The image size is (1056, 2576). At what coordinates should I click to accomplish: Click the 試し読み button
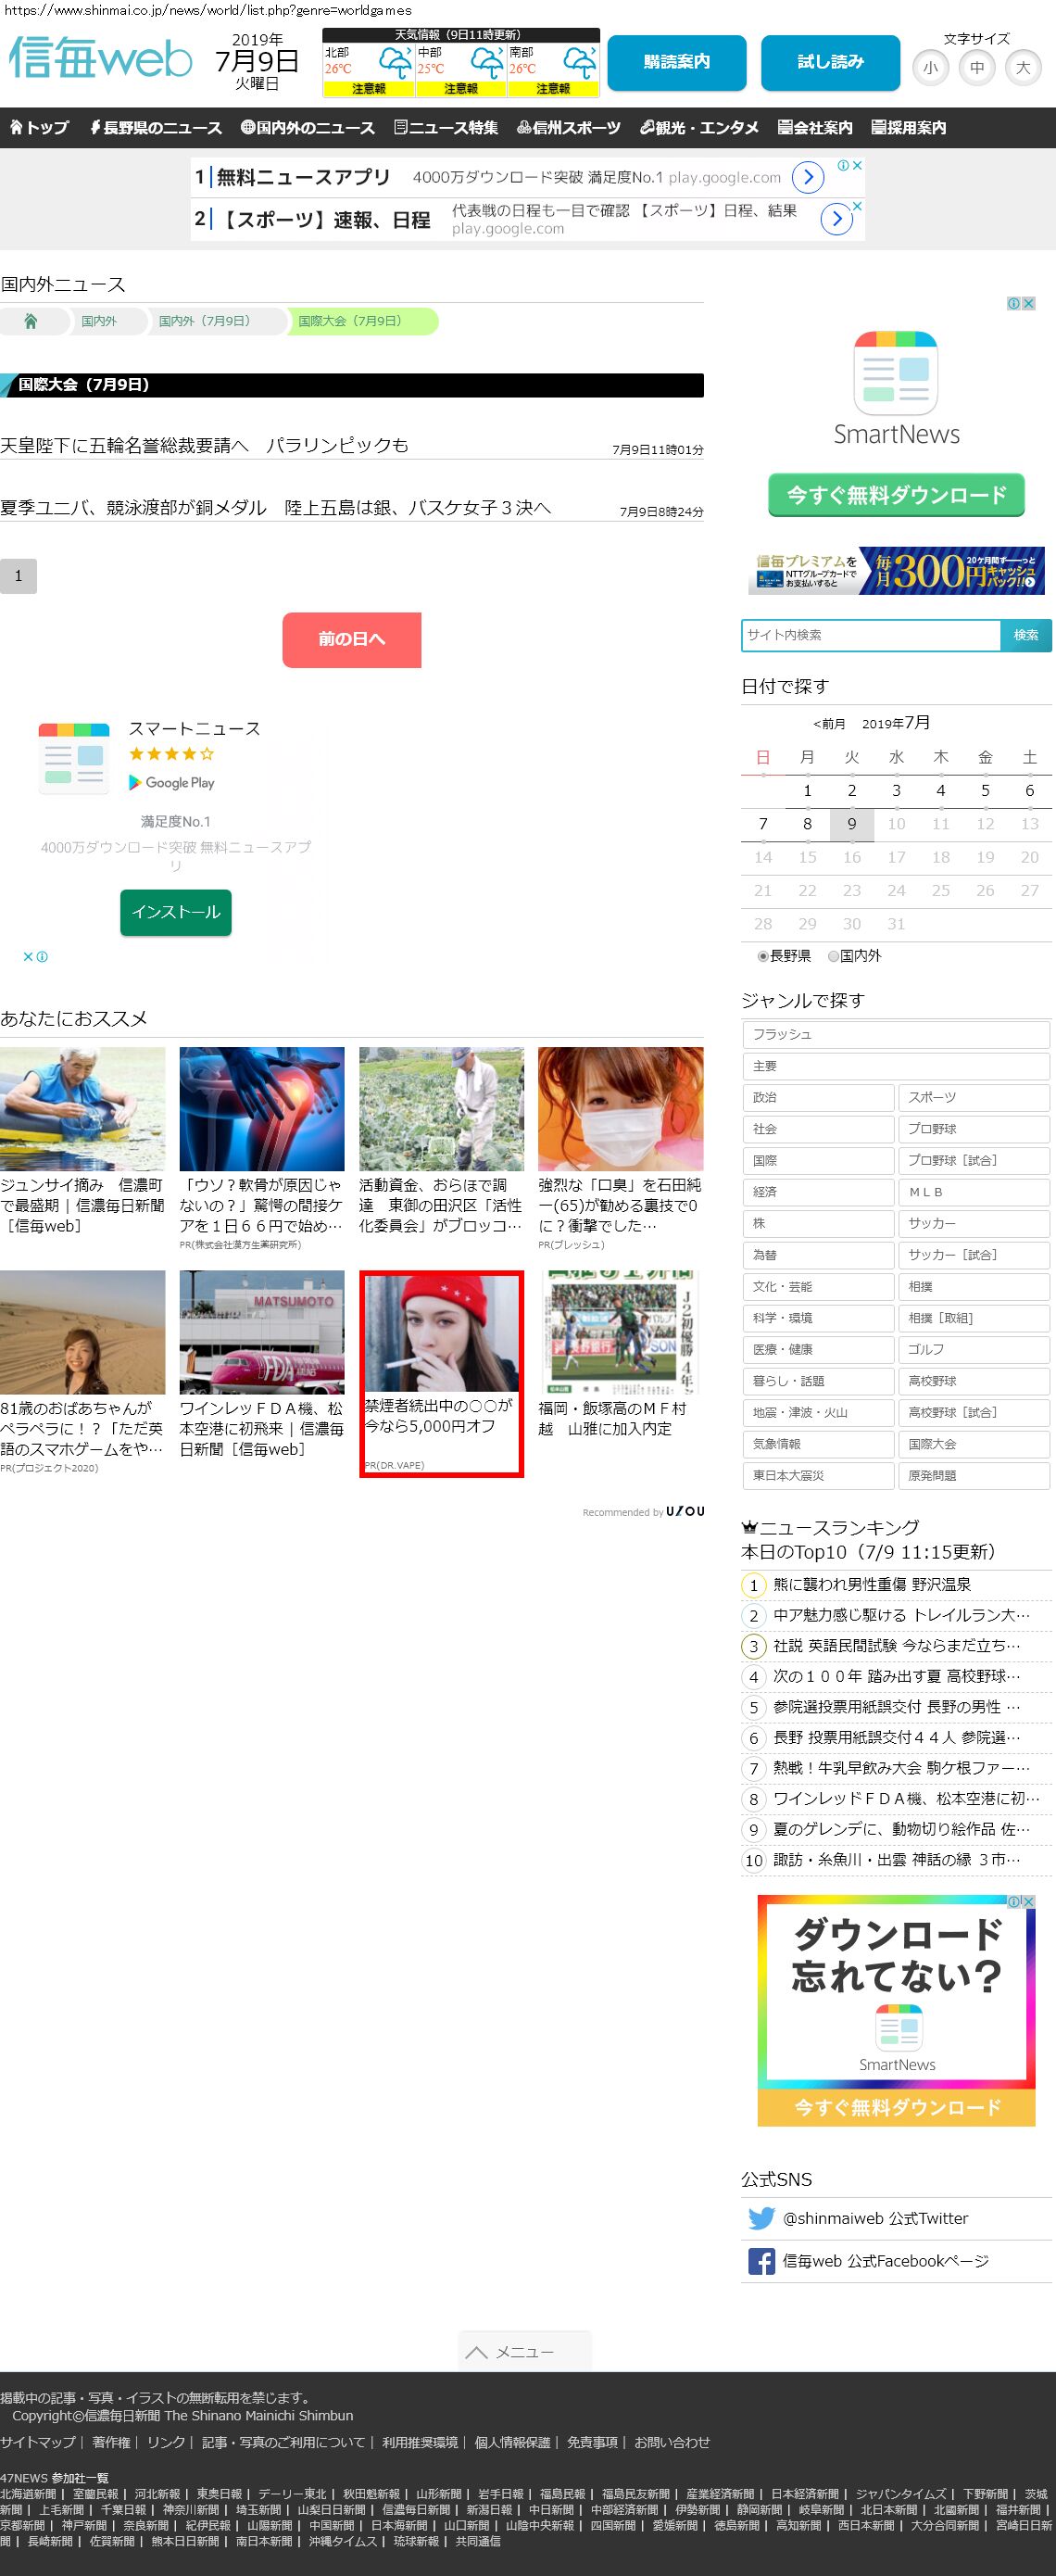tap(830, 63)
